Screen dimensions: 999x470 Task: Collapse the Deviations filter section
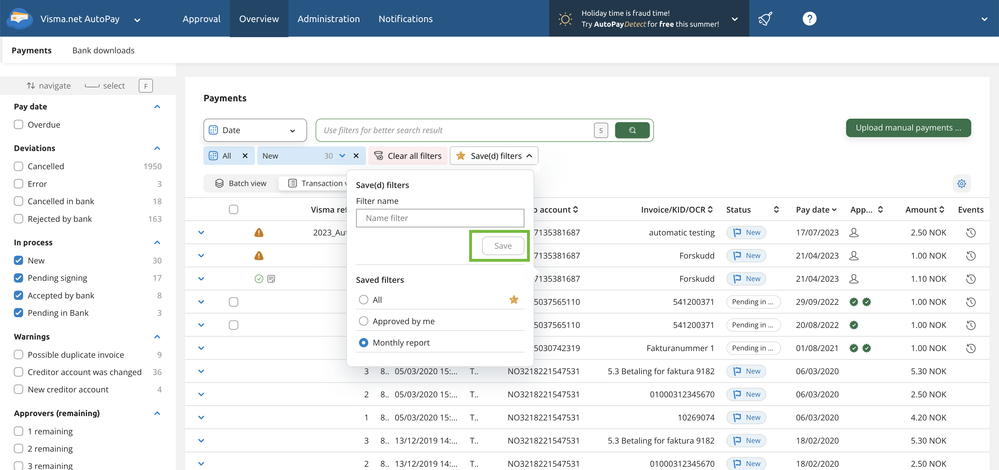157,148
